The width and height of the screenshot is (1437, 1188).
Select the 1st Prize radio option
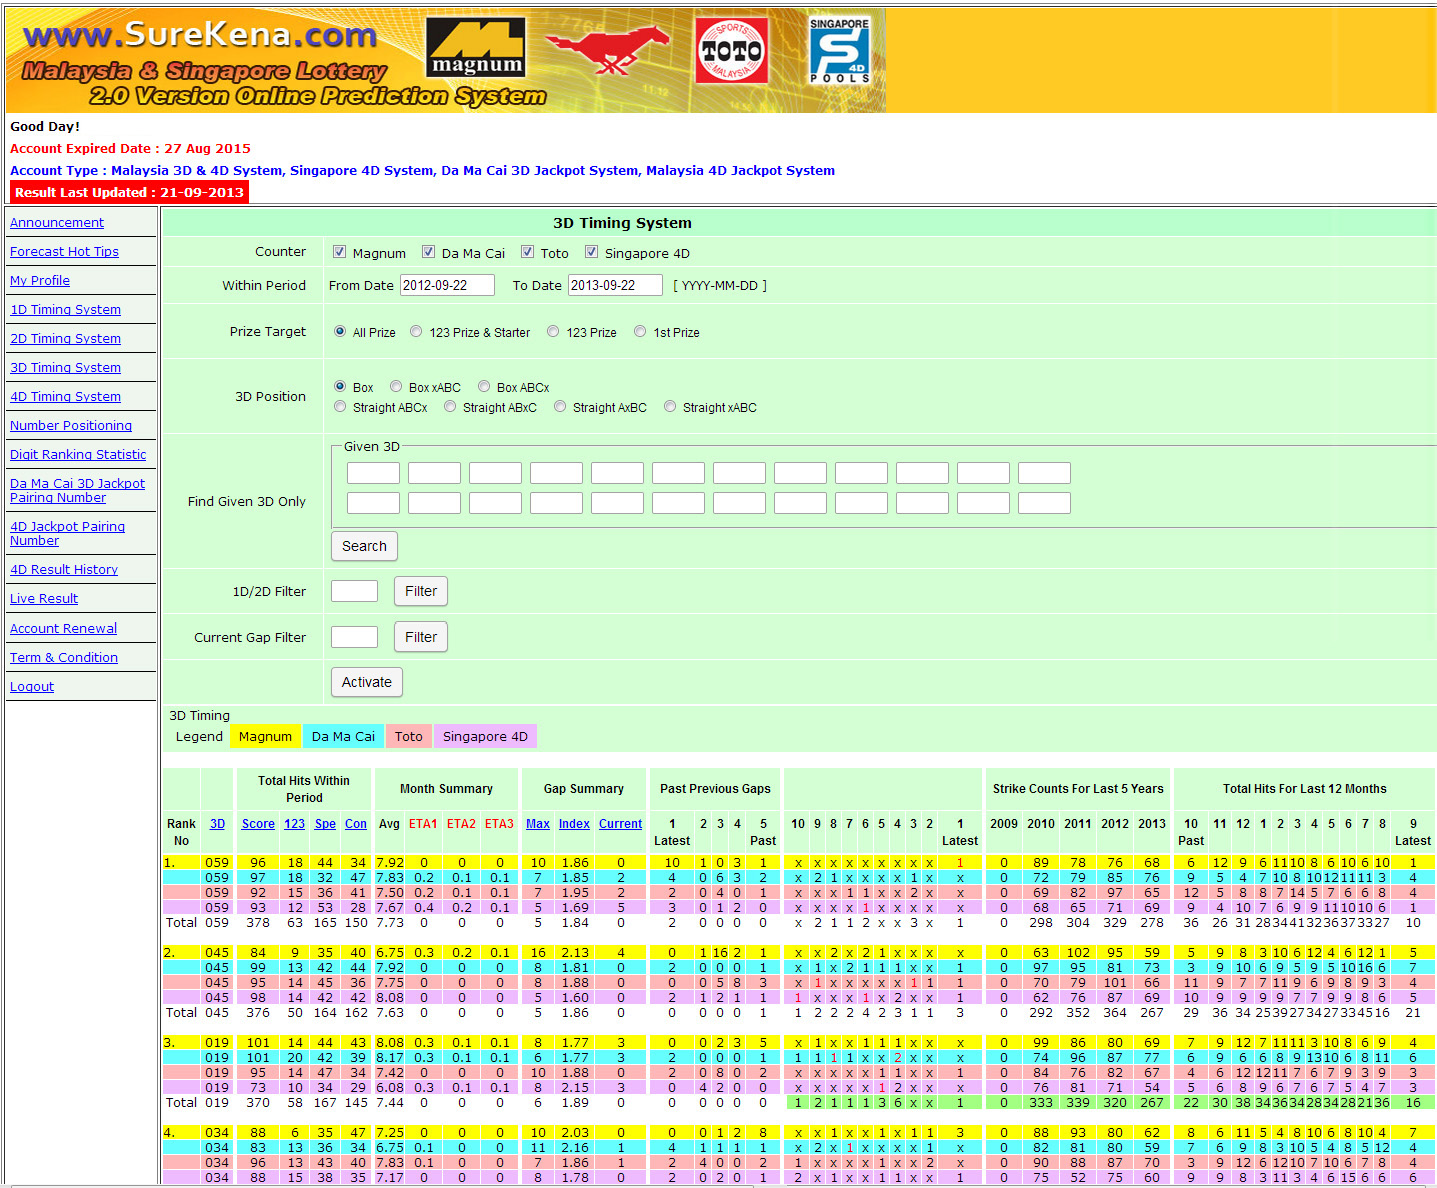[640, 332]
